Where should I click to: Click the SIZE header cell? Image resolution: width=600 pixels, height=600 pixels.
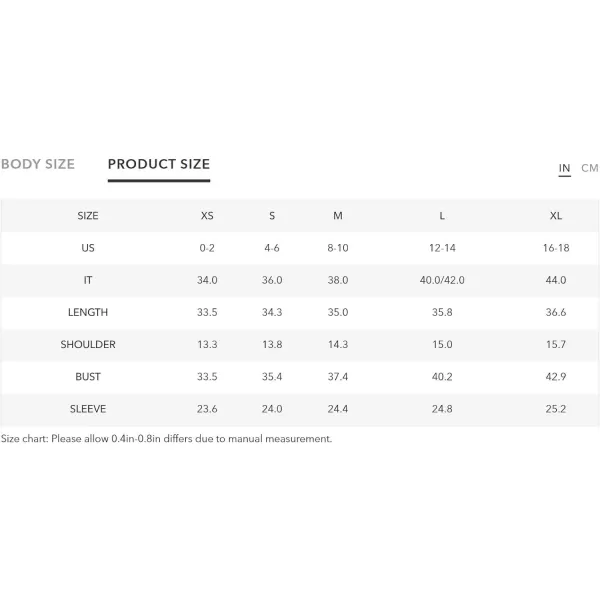pyautogui.click(x=88, y=216)
